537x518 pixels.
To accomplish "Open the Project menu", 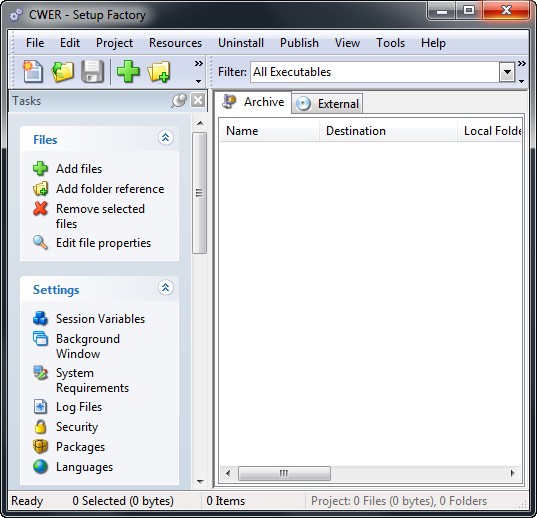I will click(114, 43).
